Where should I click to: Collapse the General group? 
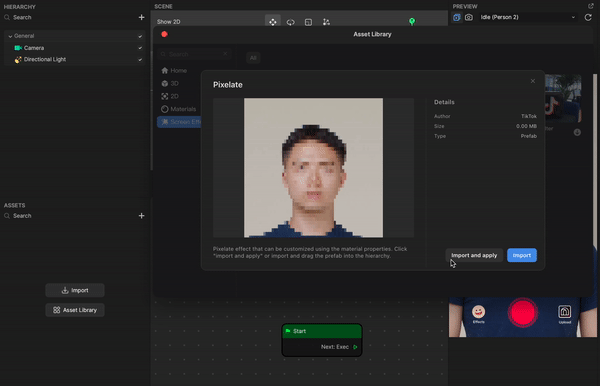click(10, 36)
